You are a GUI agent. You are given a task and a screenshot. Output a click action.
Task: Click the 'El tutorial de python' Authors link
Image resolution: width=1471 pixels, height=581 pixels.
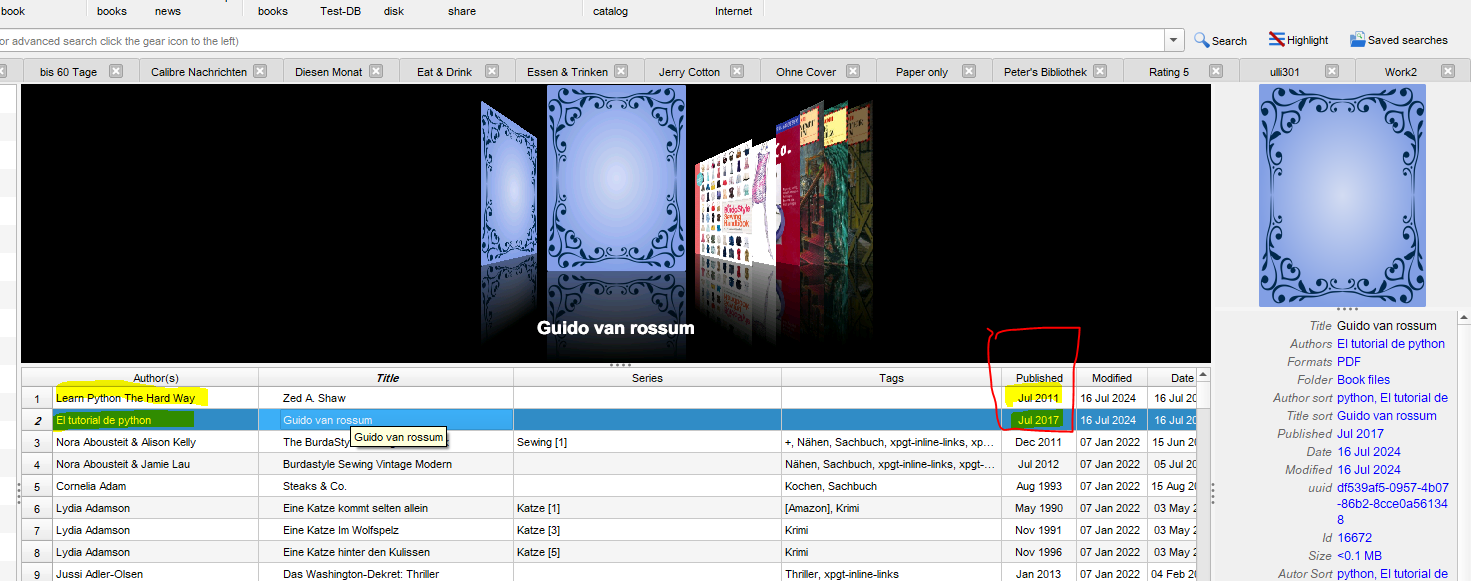[x=1391, y=343]
